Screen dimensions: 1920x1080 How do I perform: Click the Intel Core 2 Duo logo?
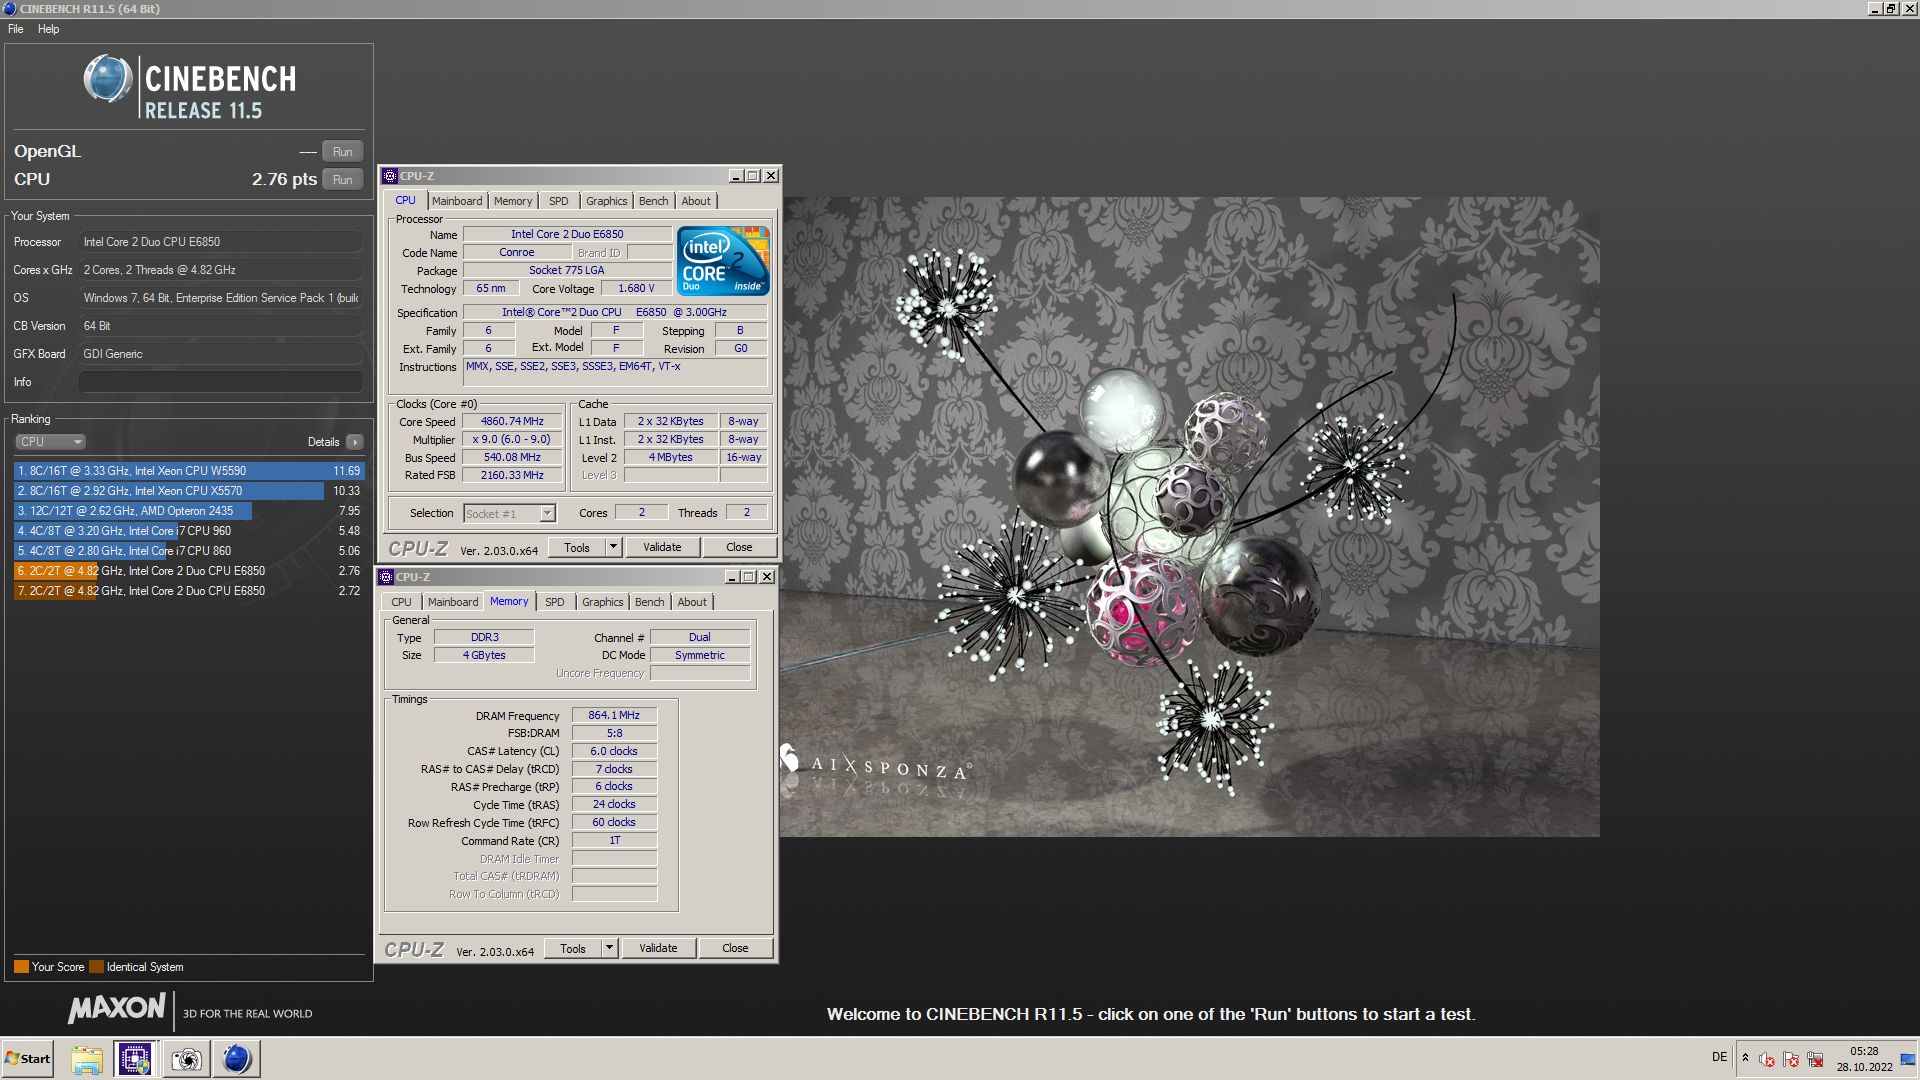[x=723, y=260]
